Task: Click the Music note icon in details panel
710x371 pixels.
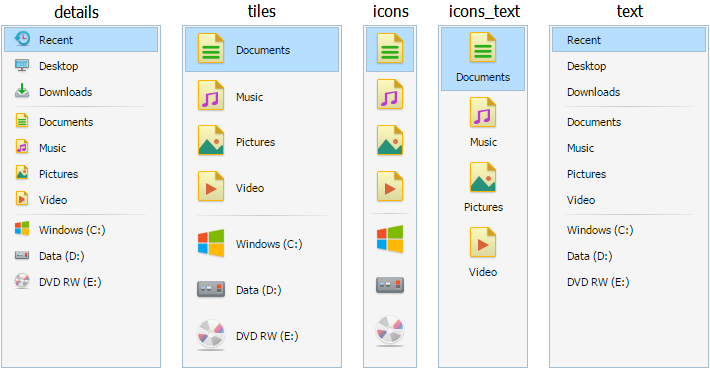Action: click(22, 147)
